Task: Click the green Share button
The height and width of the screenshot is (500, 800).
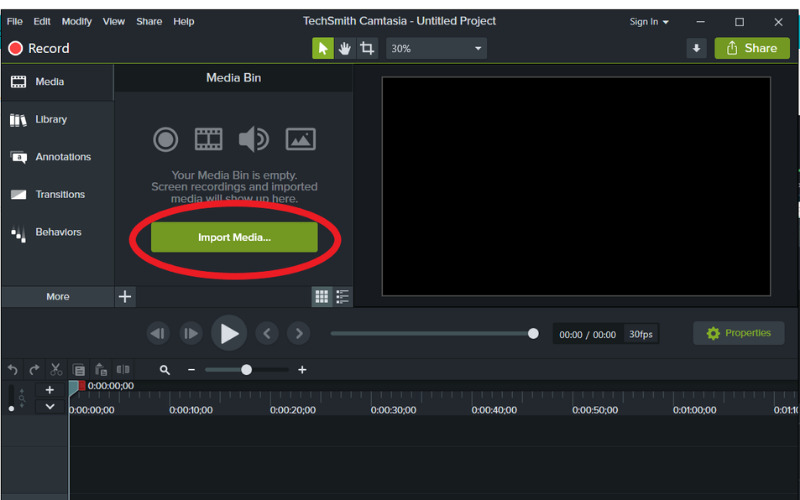Action: (x=752, y=48)
